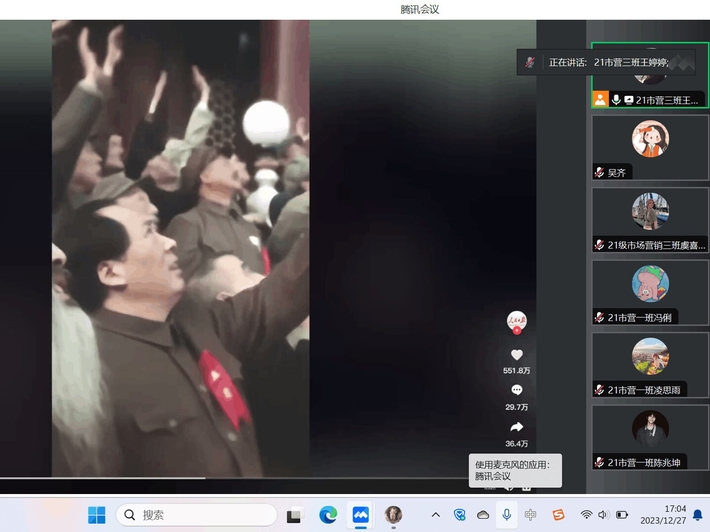Click the Tencent Meeting icon in taskbar
Viewport: 710px width, 532px height.
click(x=361, y=515)
